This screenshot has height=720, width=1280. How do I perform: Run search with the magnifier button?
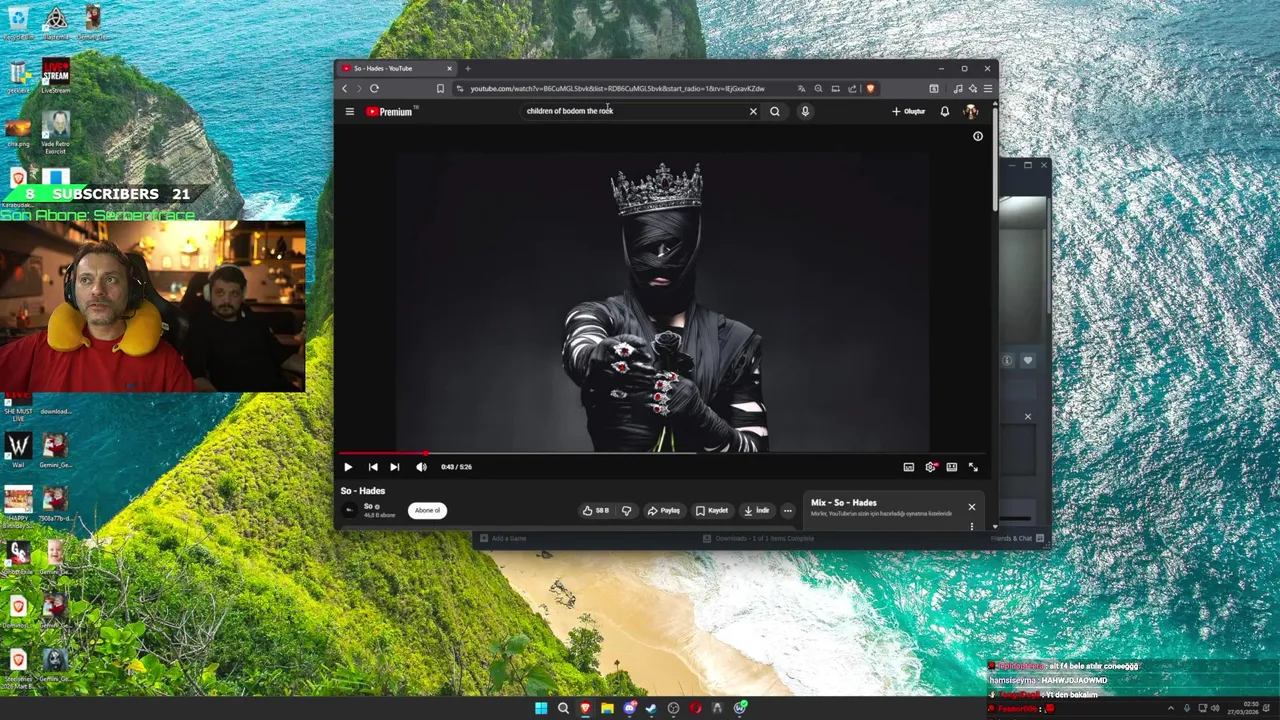pos(774,111)
